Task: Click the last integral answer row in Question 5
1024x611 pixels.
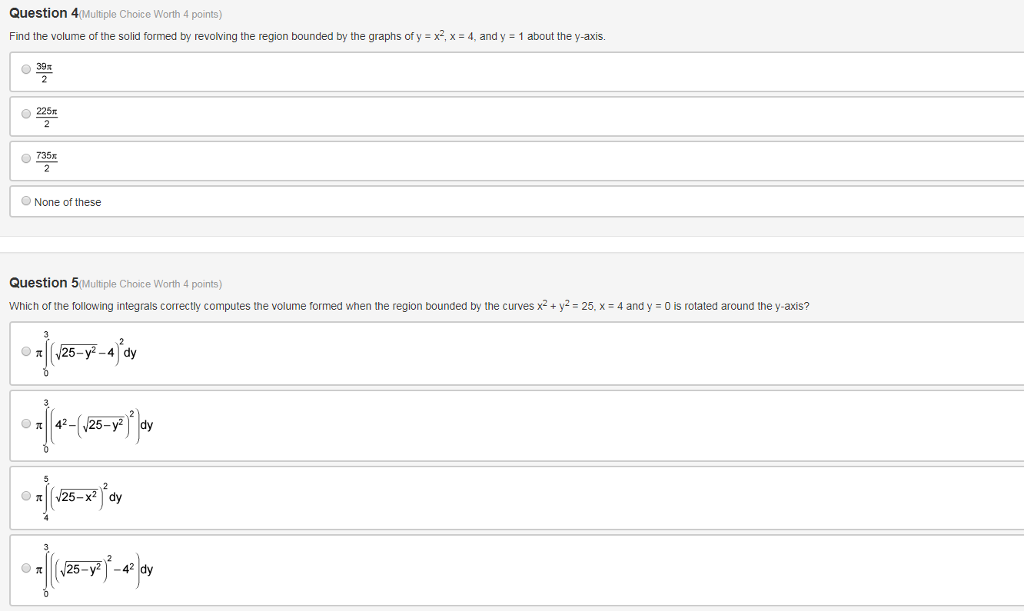Action: tap(400, 567)
